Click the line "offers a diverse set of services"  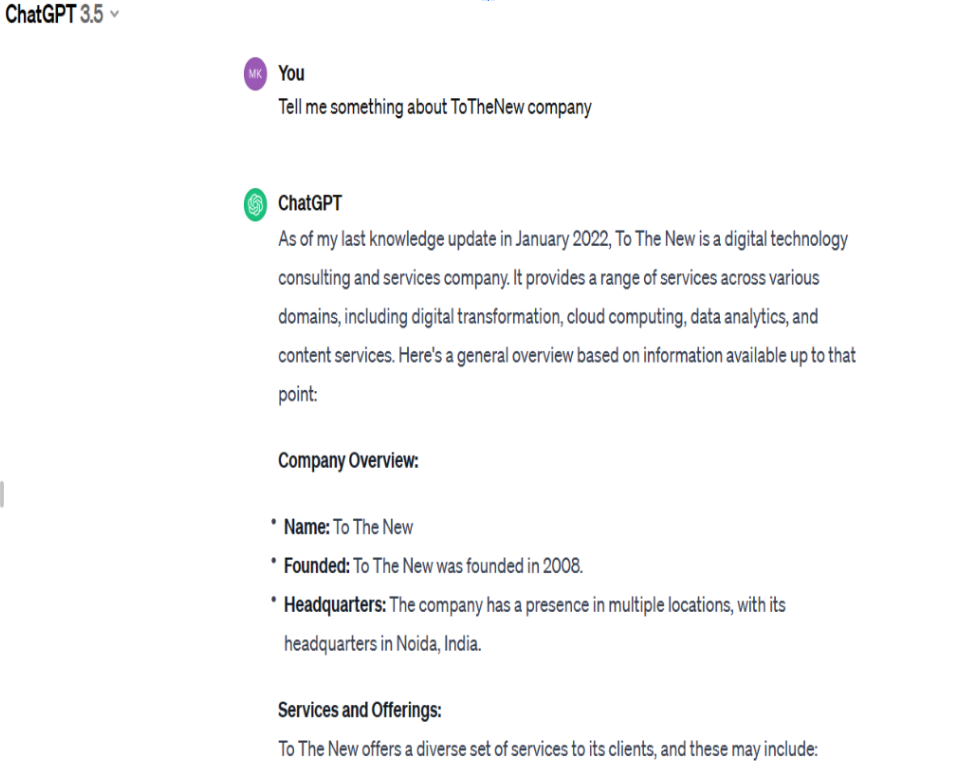[548, 749]
